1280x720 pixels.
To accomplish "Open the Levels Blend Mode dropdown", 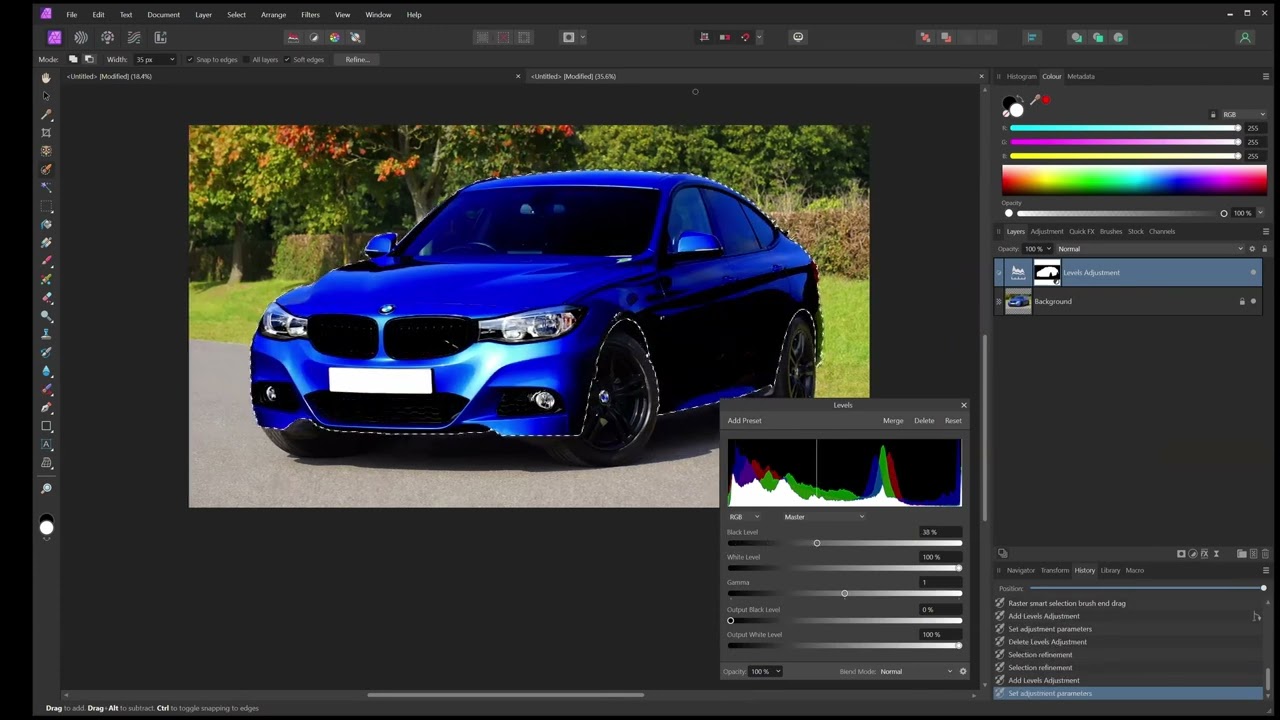I will [x=916, y=671].
